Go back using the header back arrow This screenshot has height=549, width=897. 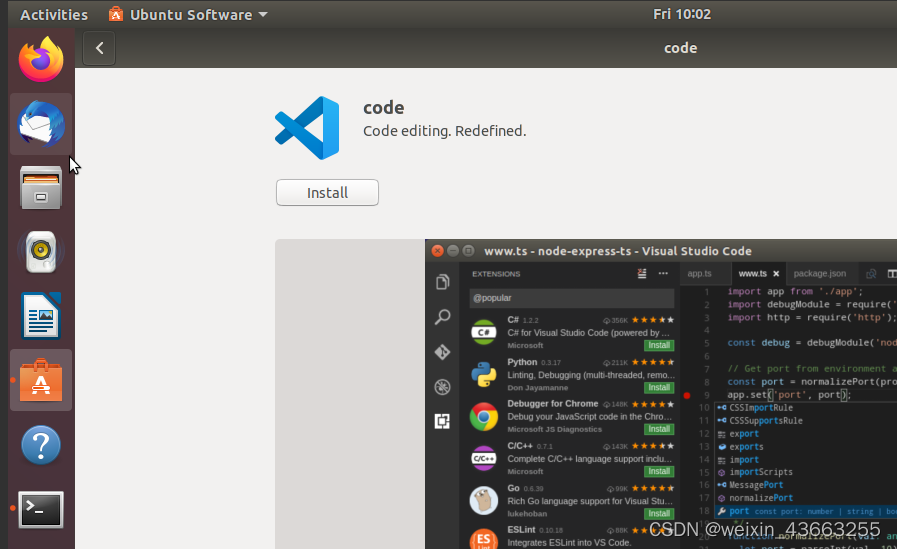click(99, 48)
